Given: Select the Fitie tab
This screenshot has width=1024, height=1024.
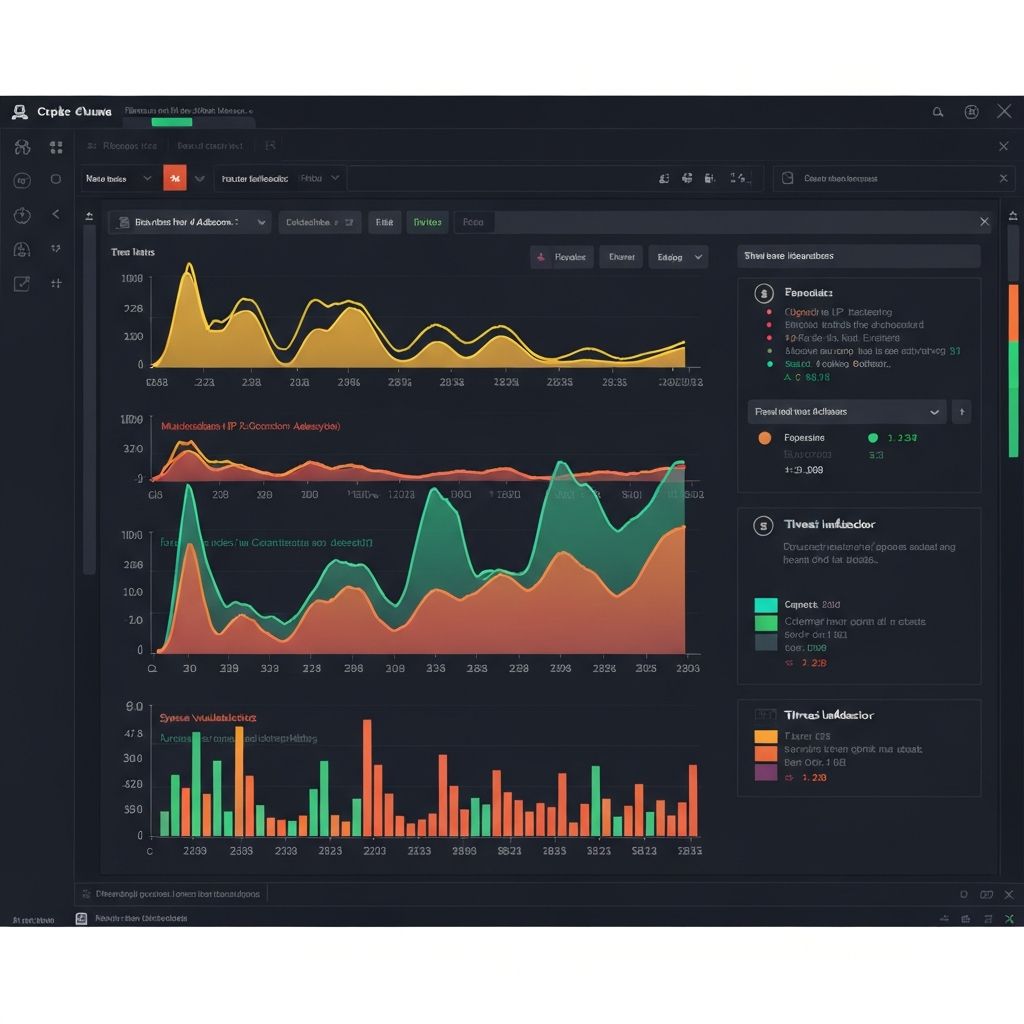Looking at the screenshot, I should [x=383, y=222].
